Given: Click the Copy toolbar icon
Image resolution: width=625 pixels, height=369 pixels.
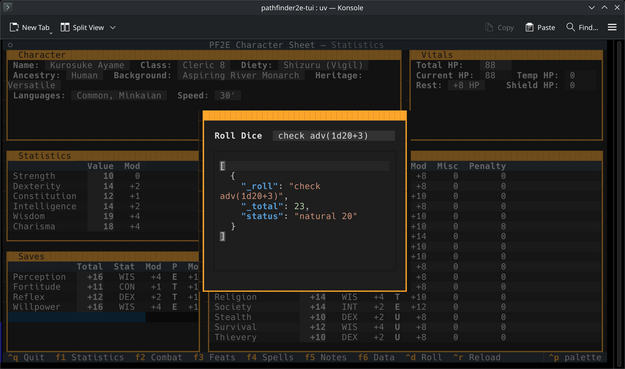Looking at the screenshot, I should (x=489, y=27).
